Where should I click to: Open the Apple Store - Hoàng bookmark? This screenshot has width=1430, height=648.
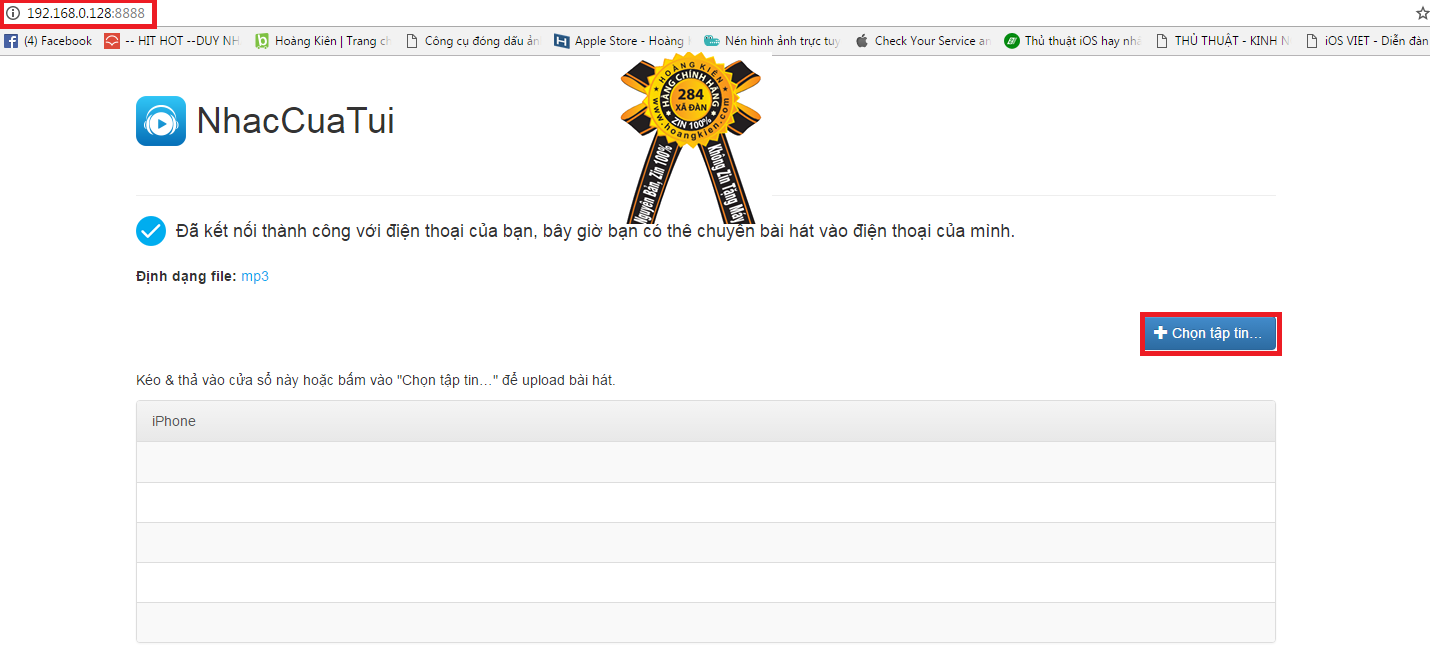(x=621, y=41)
